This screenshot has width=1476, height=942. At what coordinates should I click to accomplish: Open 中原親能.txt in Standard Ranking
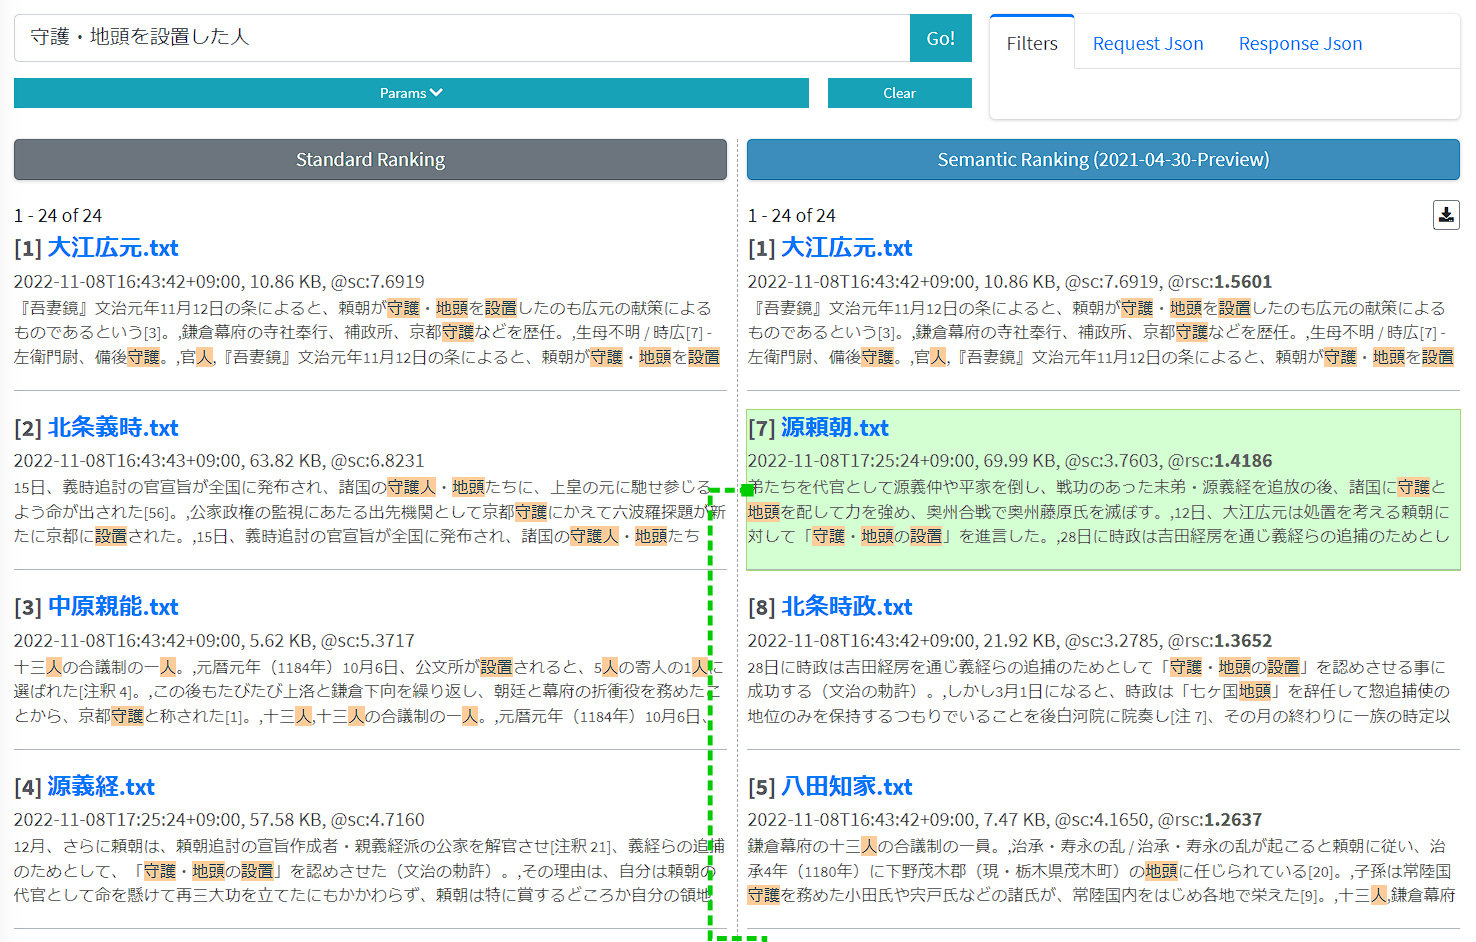pyautogui.click(x=113, y=607)
